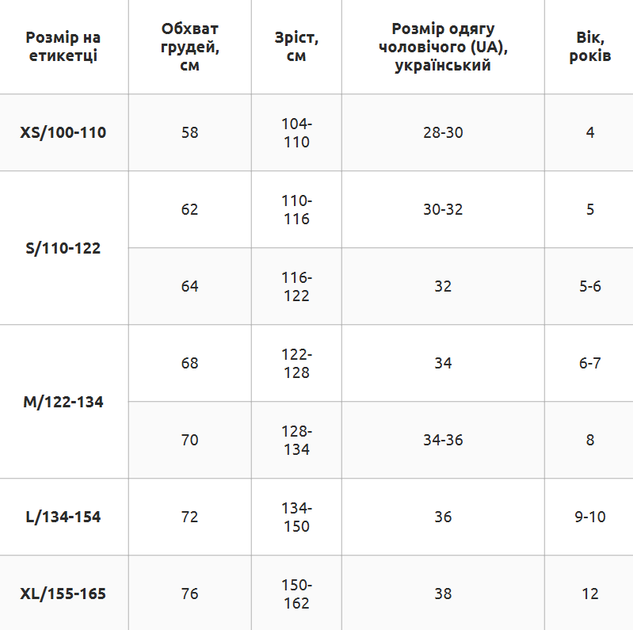Select the height cell 150-162
Viewport: 633px width, 630px height.
(x=296, y=594)
